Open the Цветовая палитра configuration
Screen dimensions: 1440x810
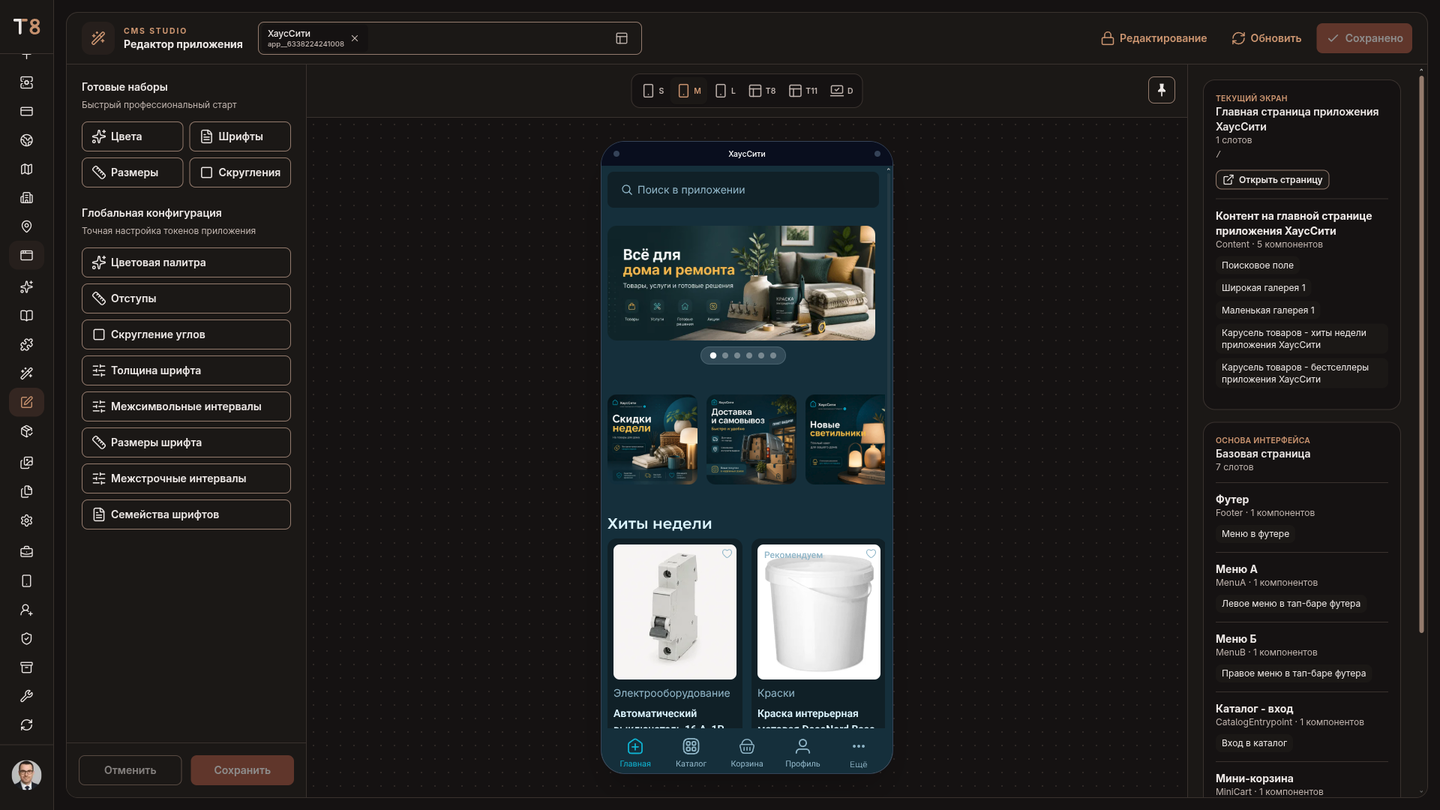pyautogui.click(x=186, y=262)
